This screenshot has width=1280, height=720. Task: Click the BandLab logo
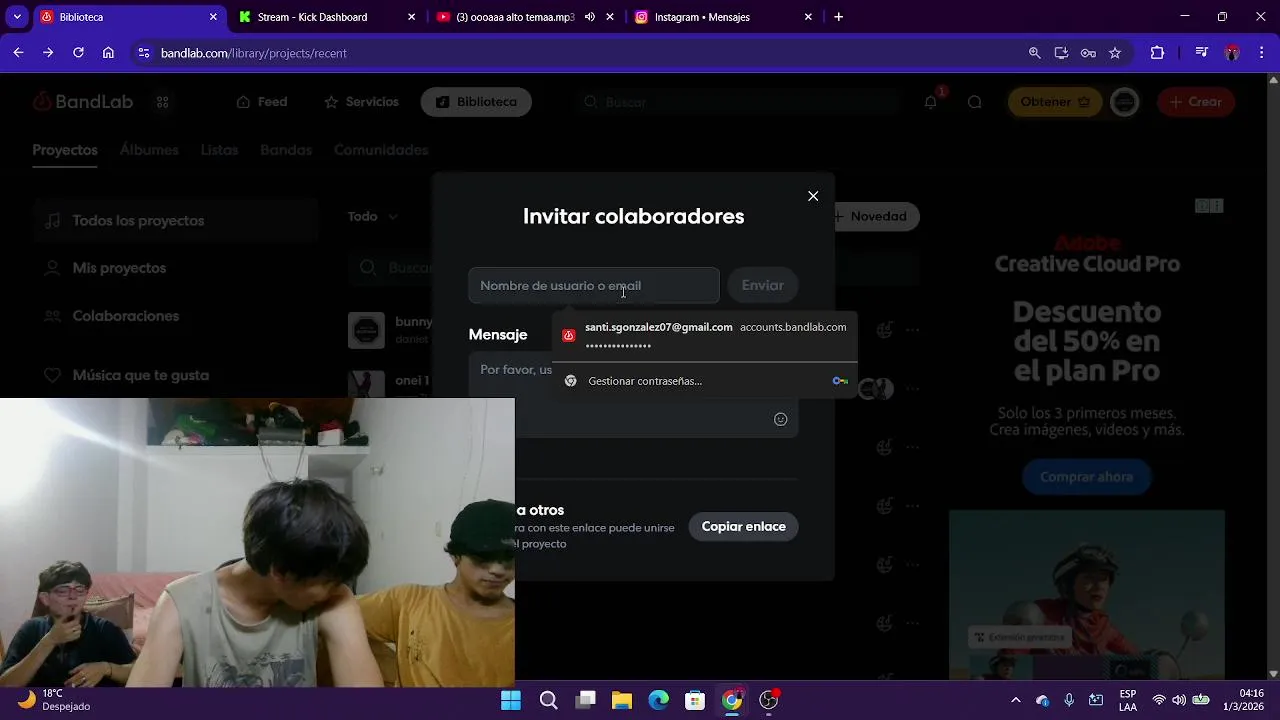tap(83, 101)
